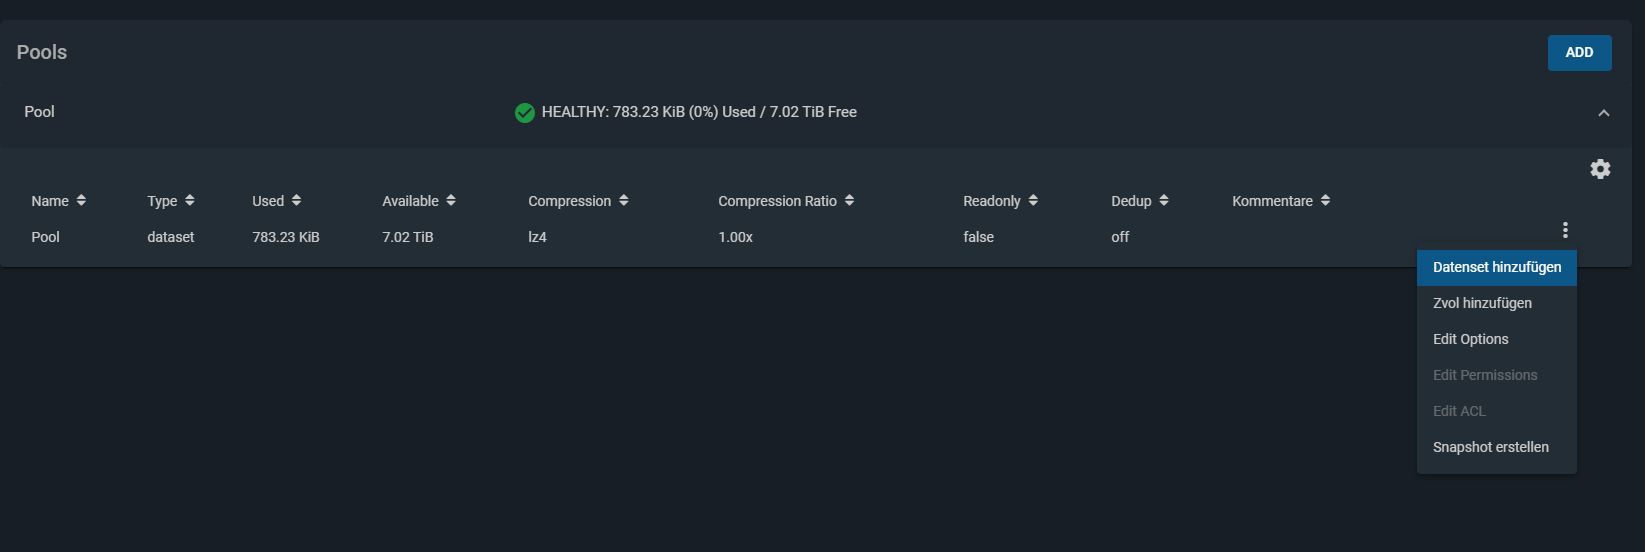
Task: Choose Zvol hinzufügen menu entry
Action: tap(1496, 303)
